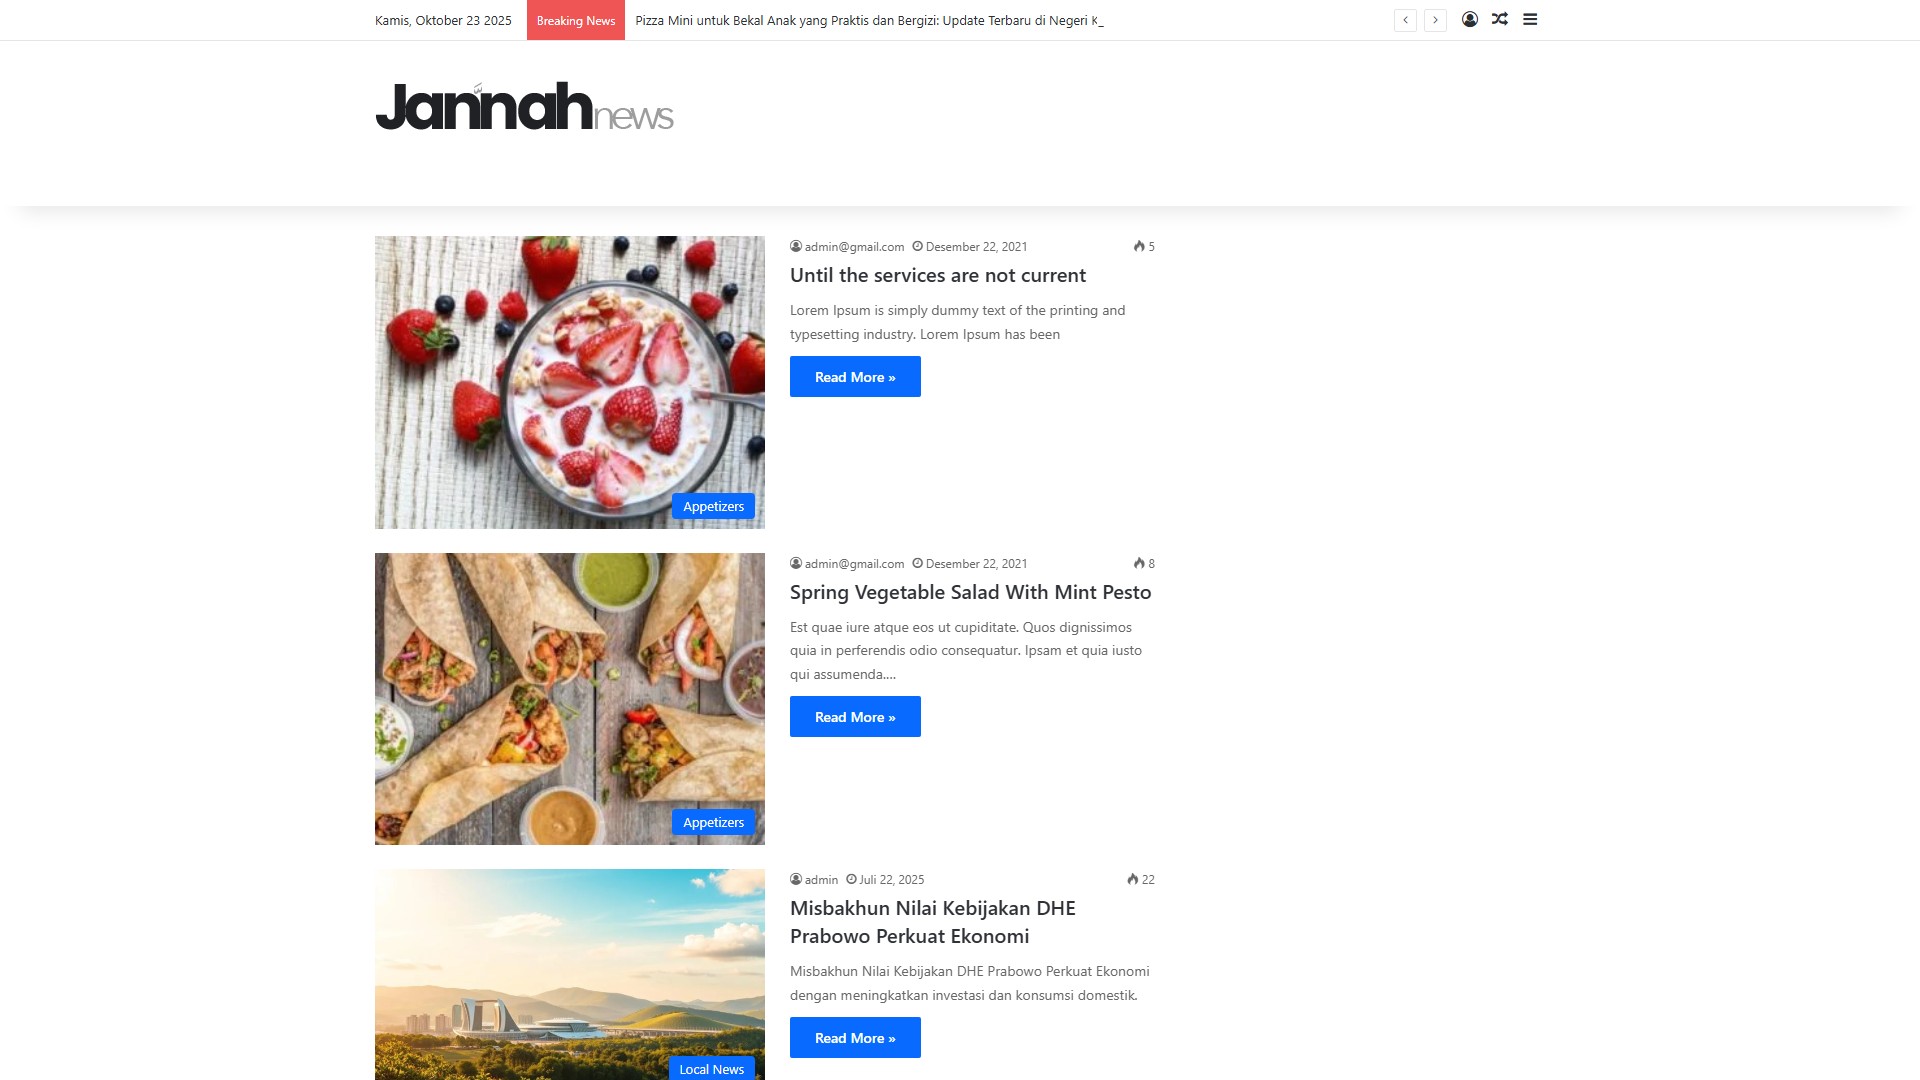The height and width of the screenshot is (1080, 1920).
Task: Click author icon beside admin on Misbakhun post
Action: (796, 880)
